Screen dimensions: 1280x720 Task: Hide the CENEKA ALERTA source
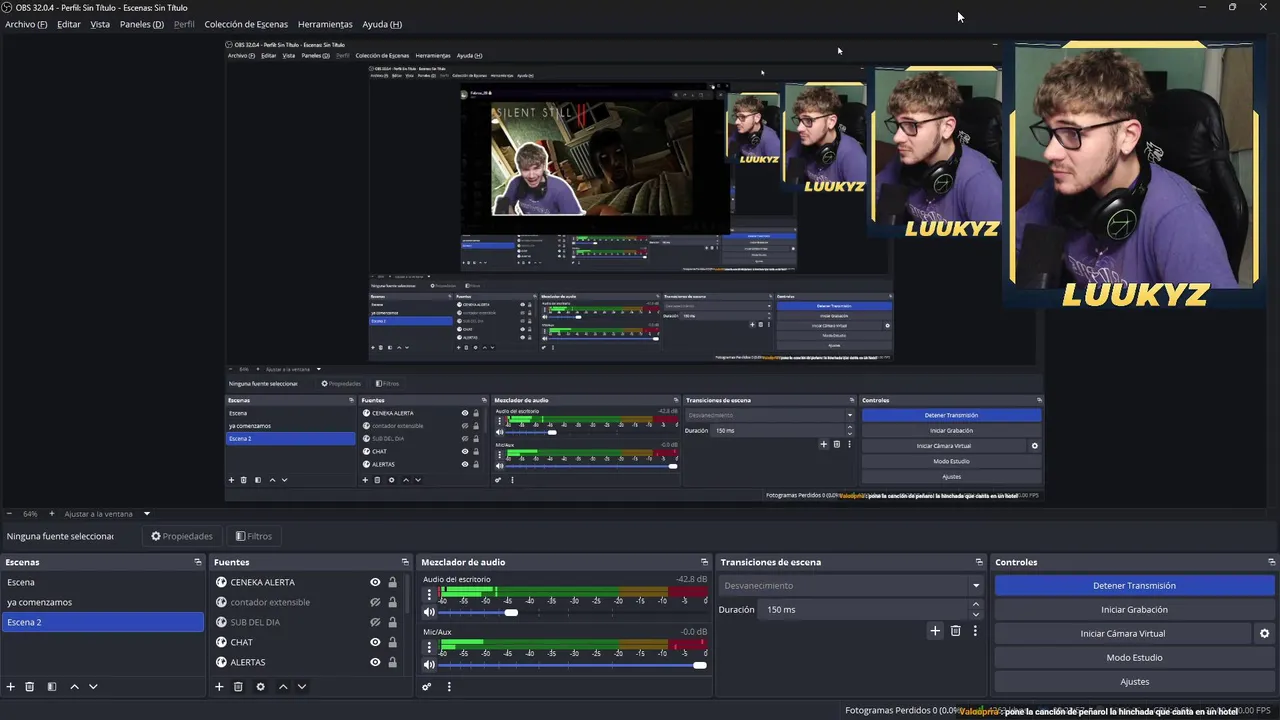click(375, 582)
